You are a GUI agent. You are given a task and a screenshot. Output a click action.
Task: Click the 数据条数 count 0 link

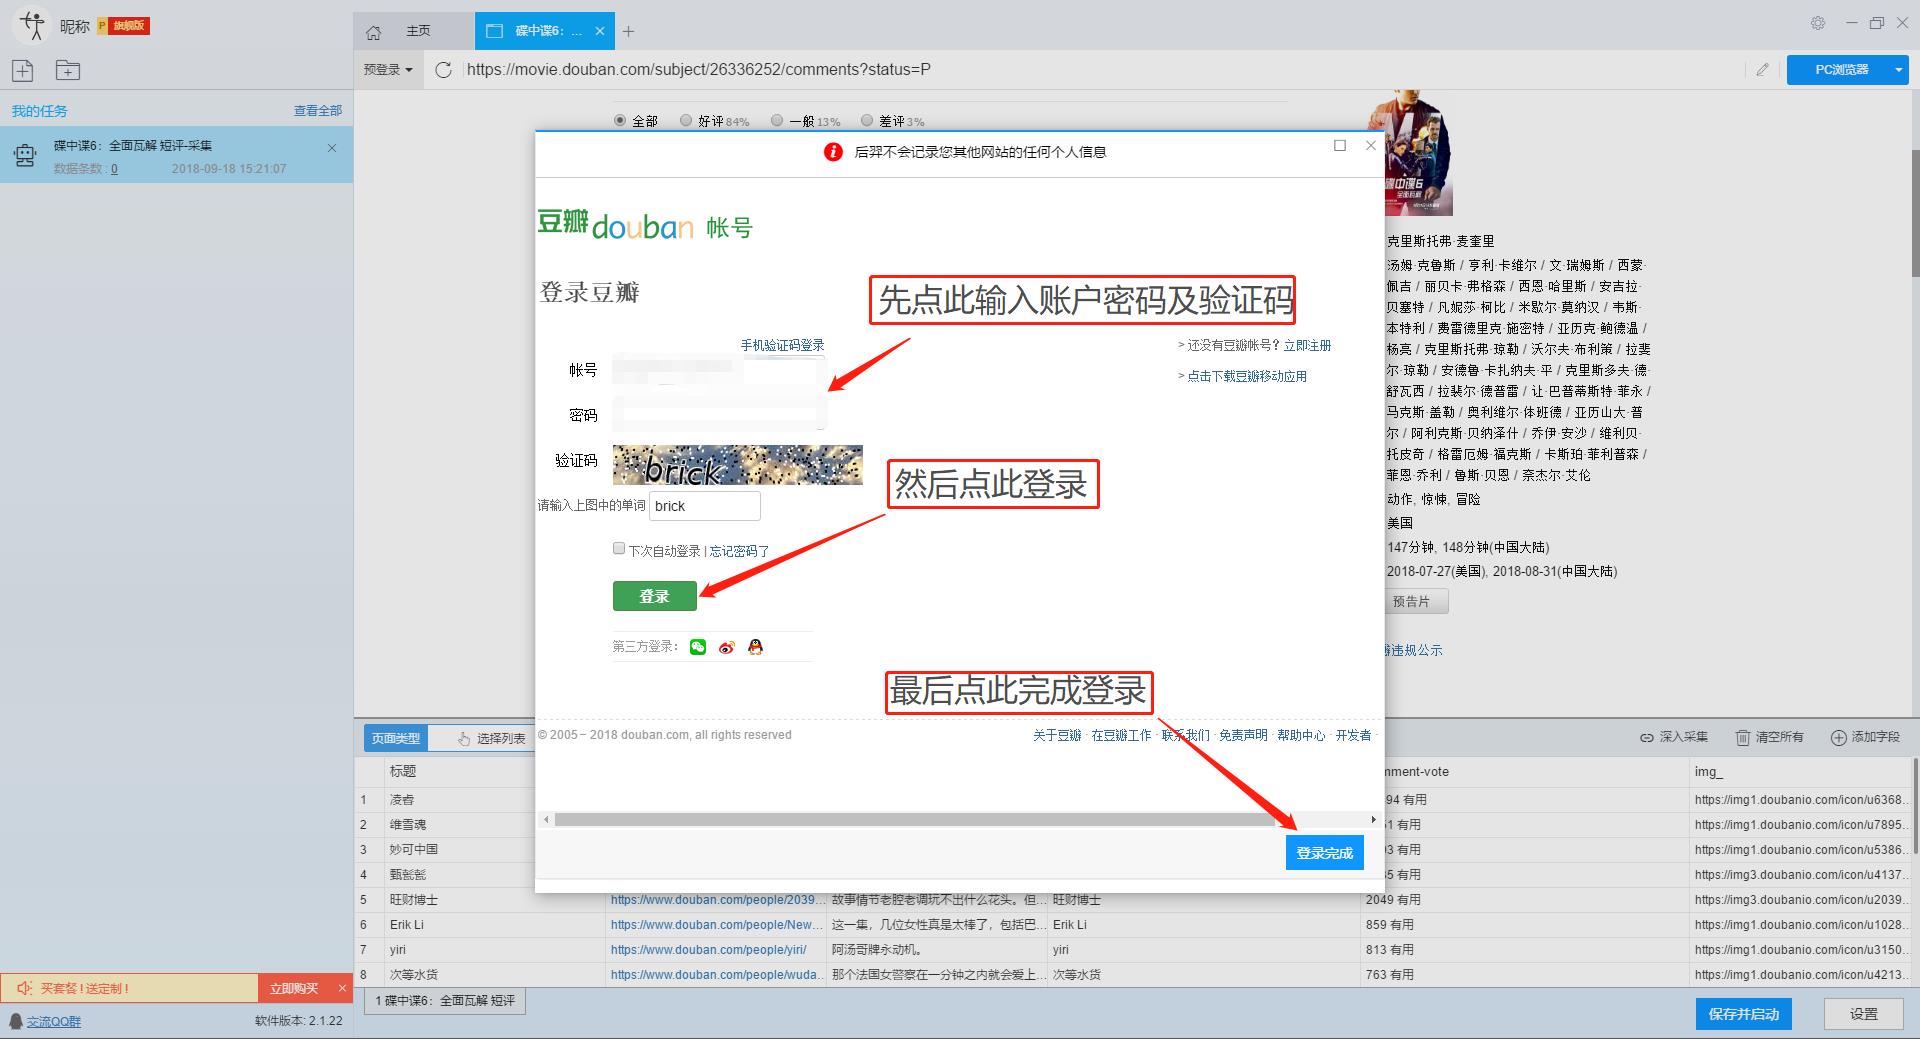[x=114, y=169]
